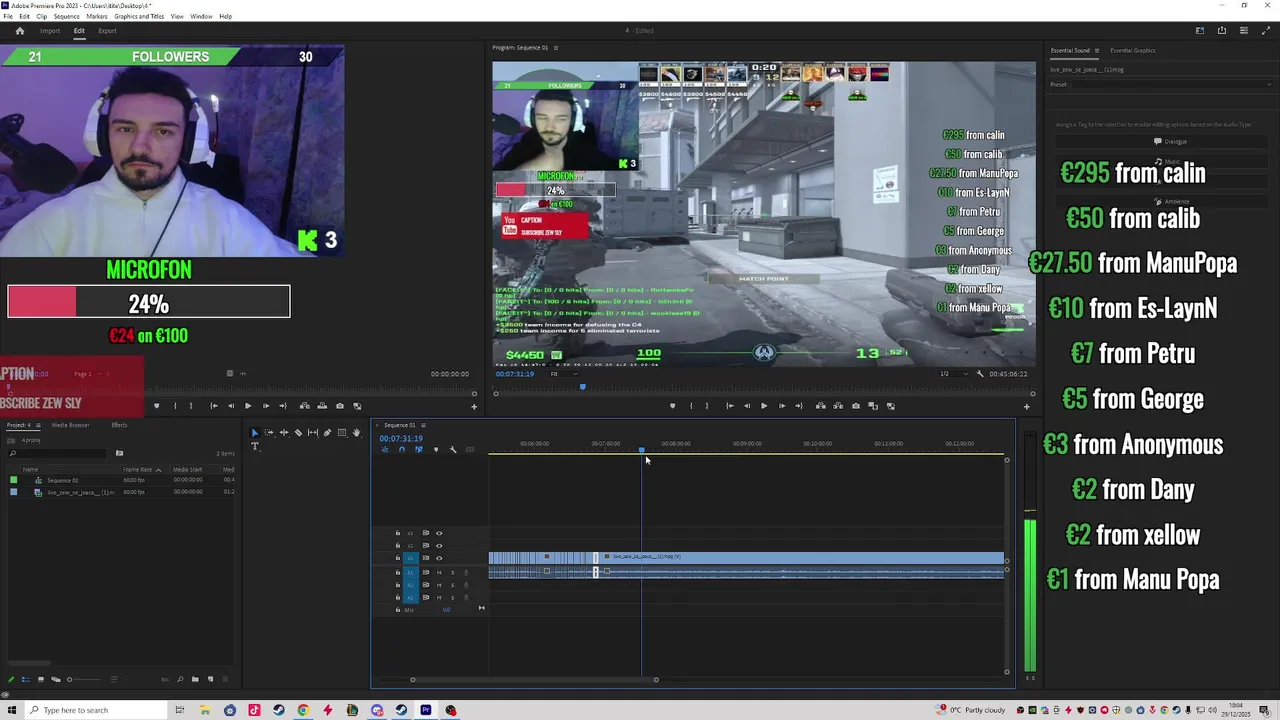Open the Import workspace tab
Viewport: 1280px width, 720px height.
click(50, 31)
